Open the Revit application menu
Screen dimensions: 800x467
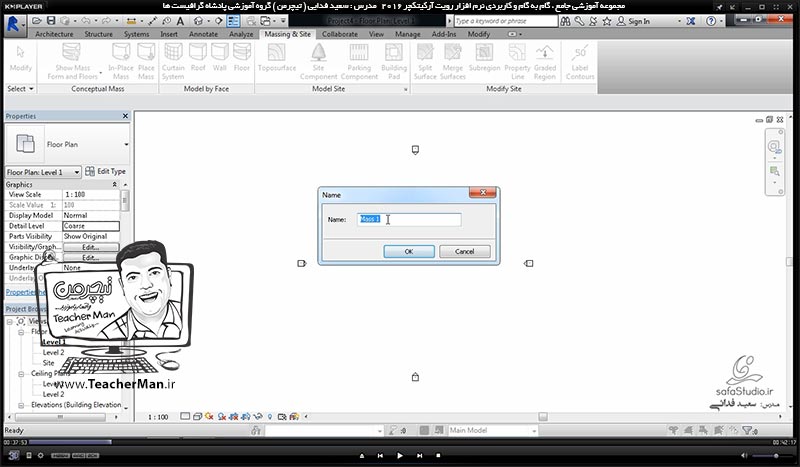coord(14,24)
